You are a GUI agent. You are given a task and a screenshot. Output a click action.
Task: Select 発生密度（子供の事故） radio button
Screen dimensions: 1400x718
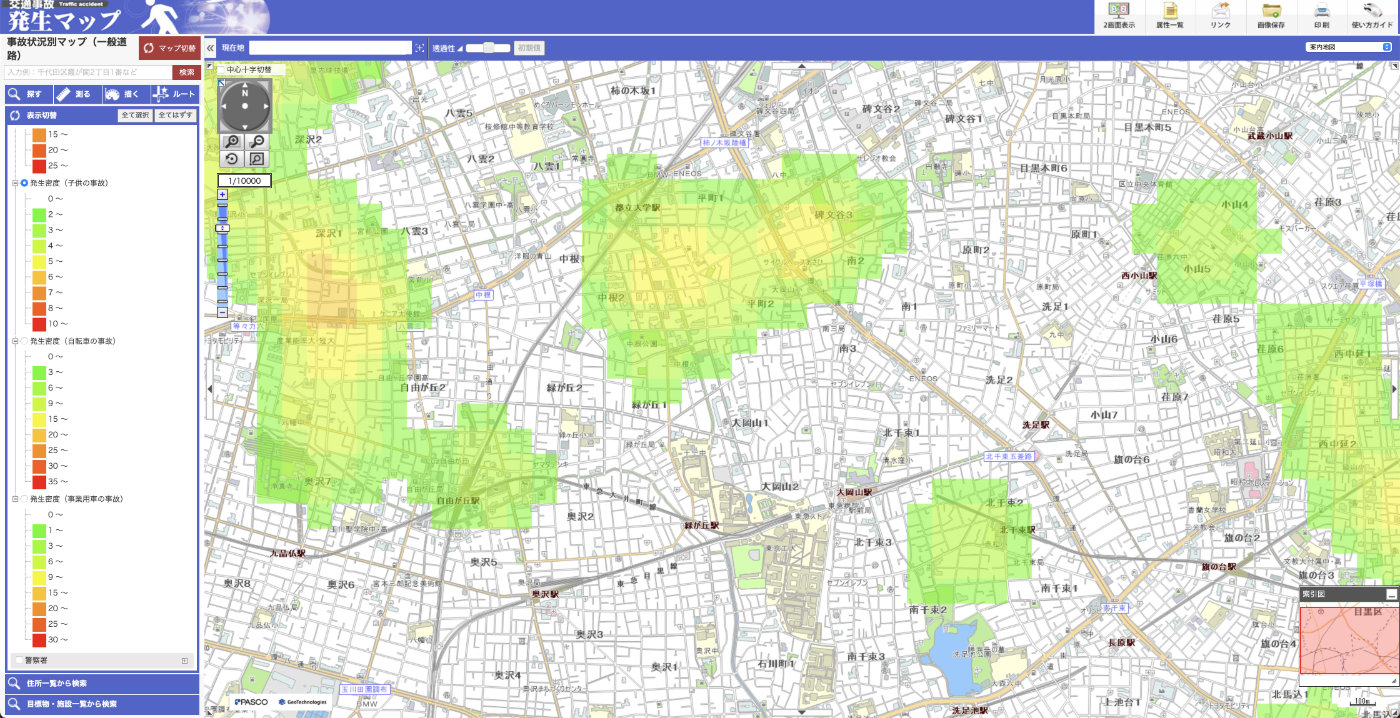[x=24, y=183]
